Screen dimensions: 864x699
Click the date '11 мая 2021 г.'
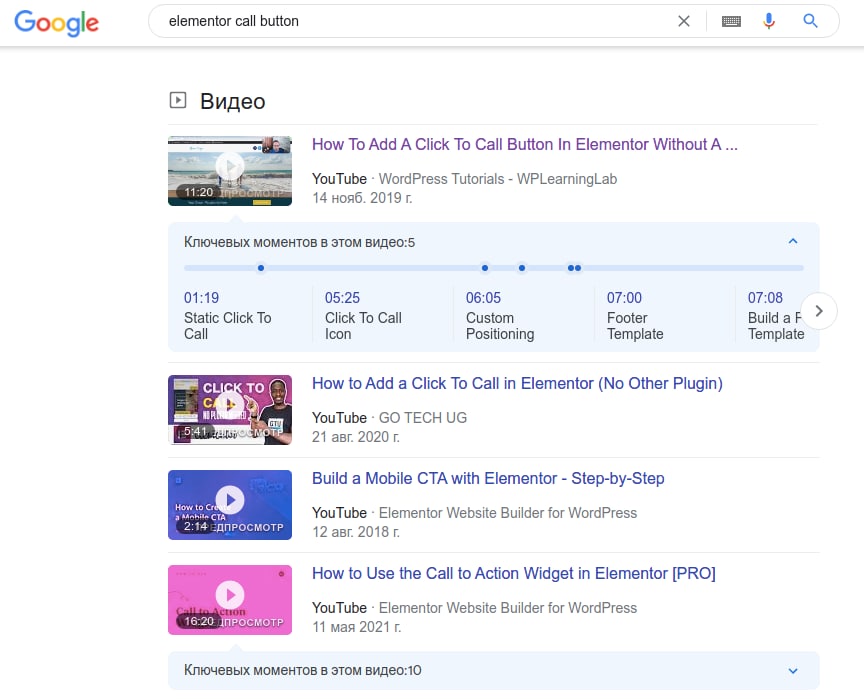coord(357,627)
